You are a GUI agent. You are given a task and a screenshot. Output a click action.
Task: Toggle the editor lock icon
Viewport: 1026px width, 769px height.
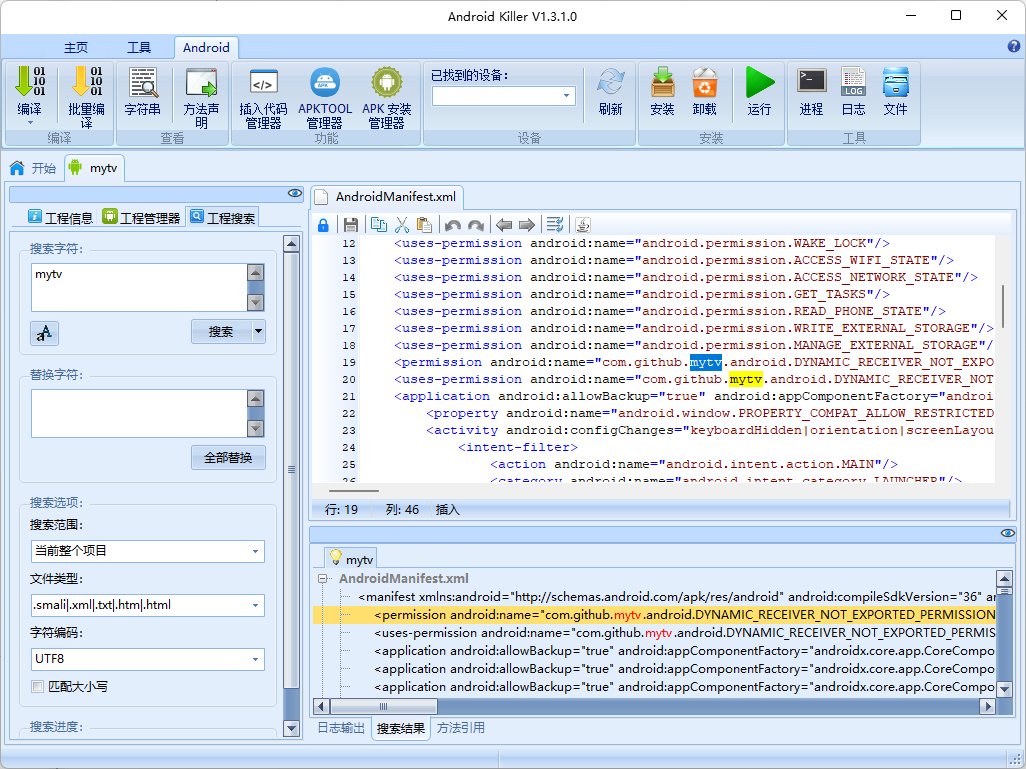pos(323,225)
